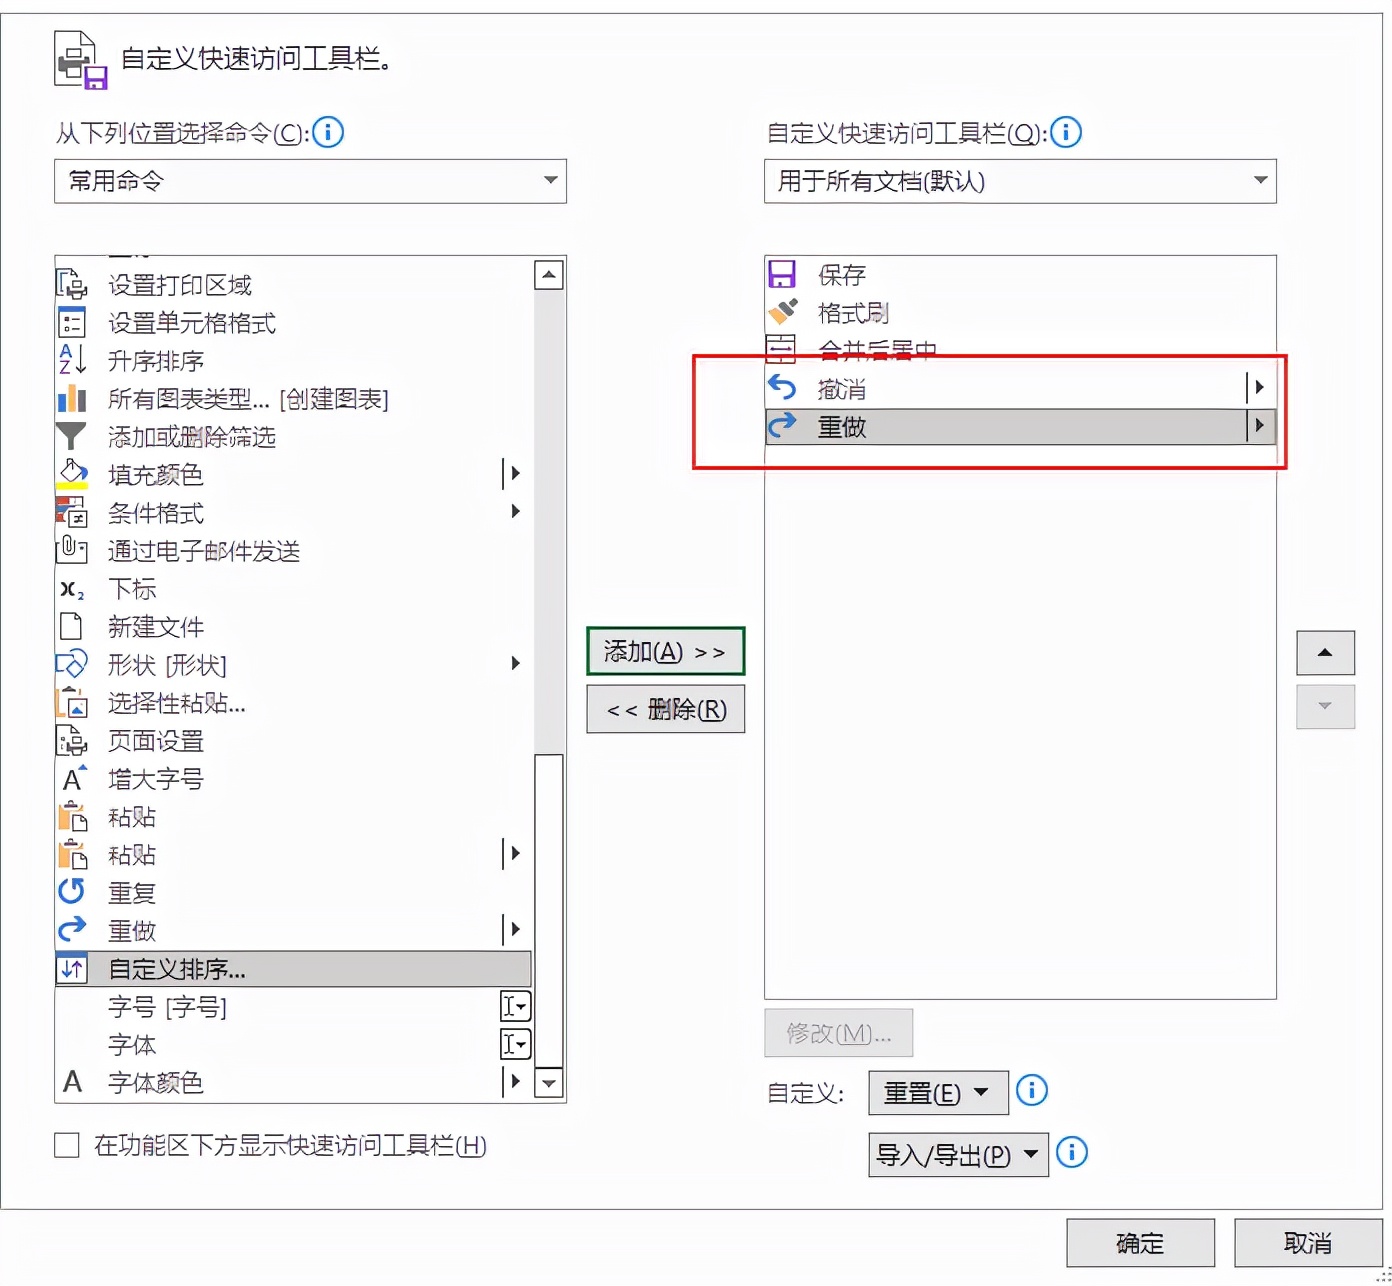Click the << 删除(R) button
This screenshot has height=1286, width=1392.
[x=665, y=709]
